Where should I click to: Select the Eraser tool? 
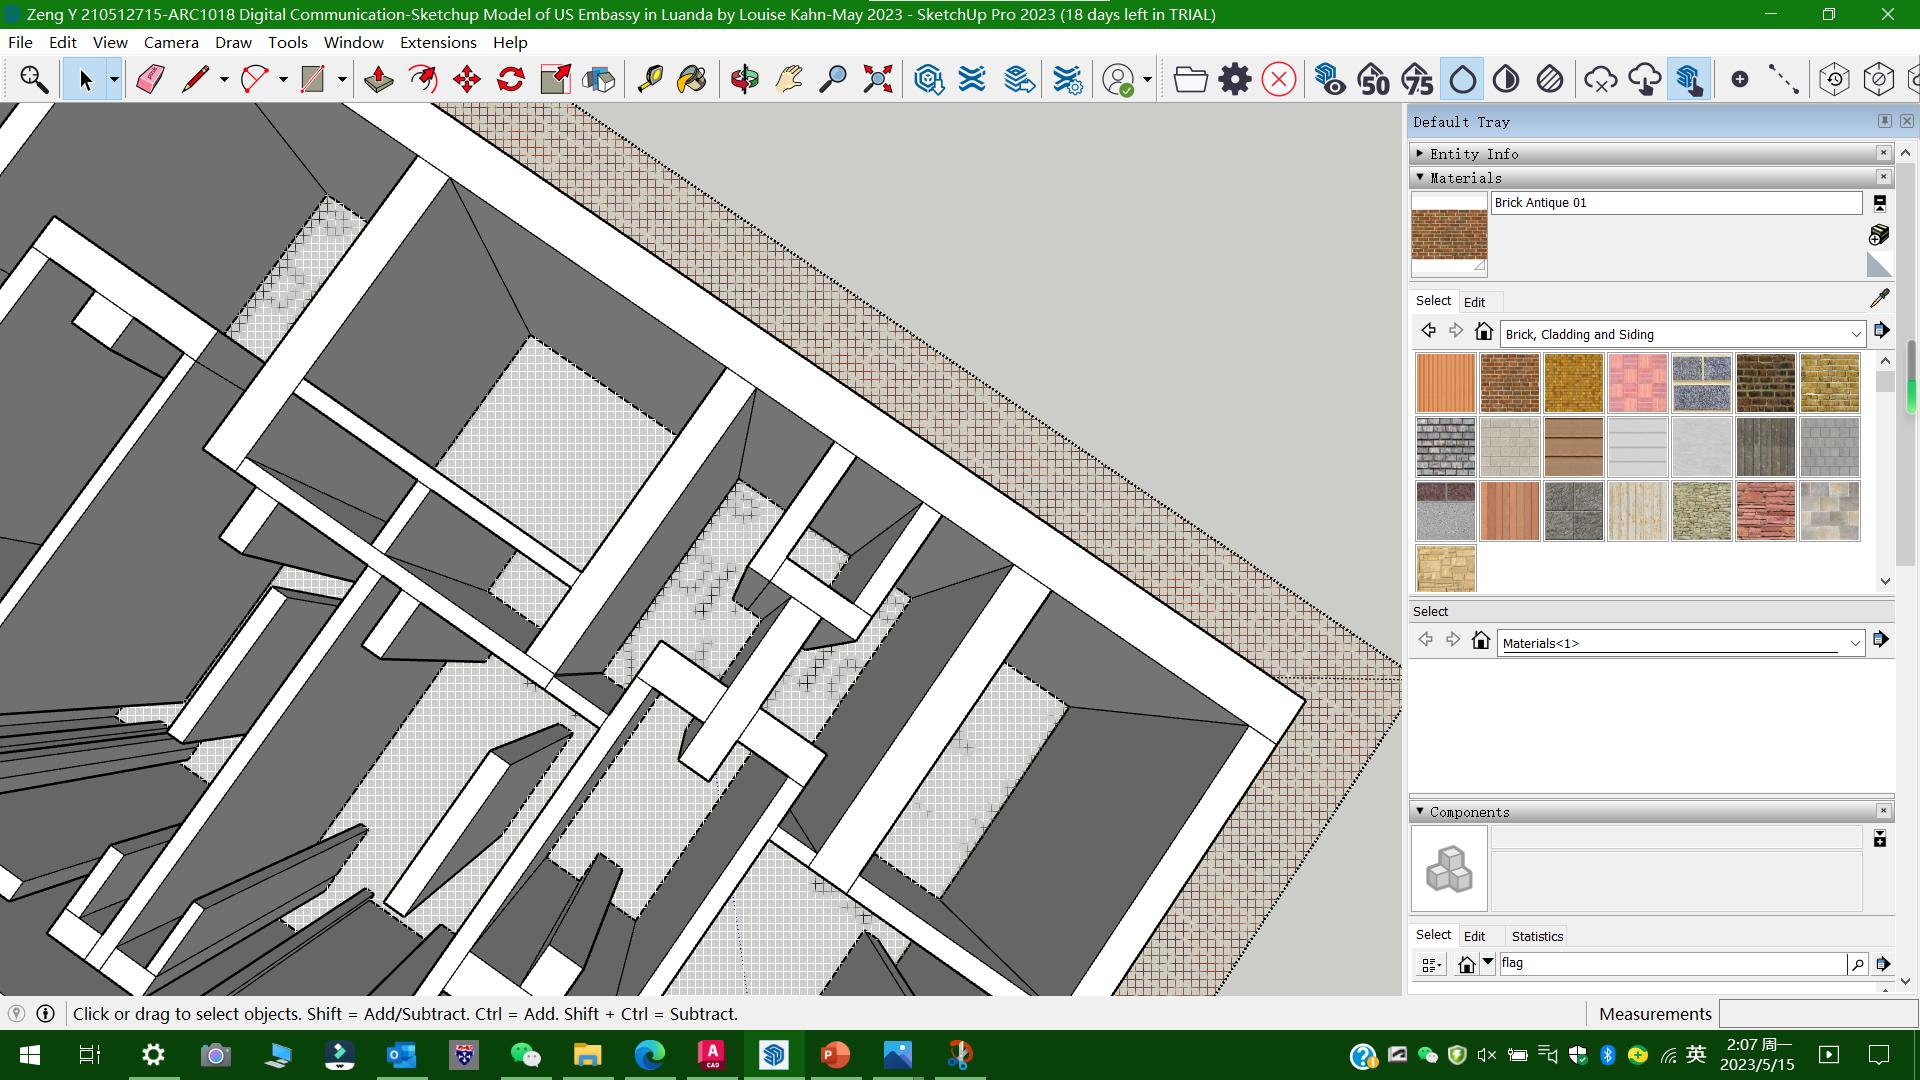[x=150, y=79]
